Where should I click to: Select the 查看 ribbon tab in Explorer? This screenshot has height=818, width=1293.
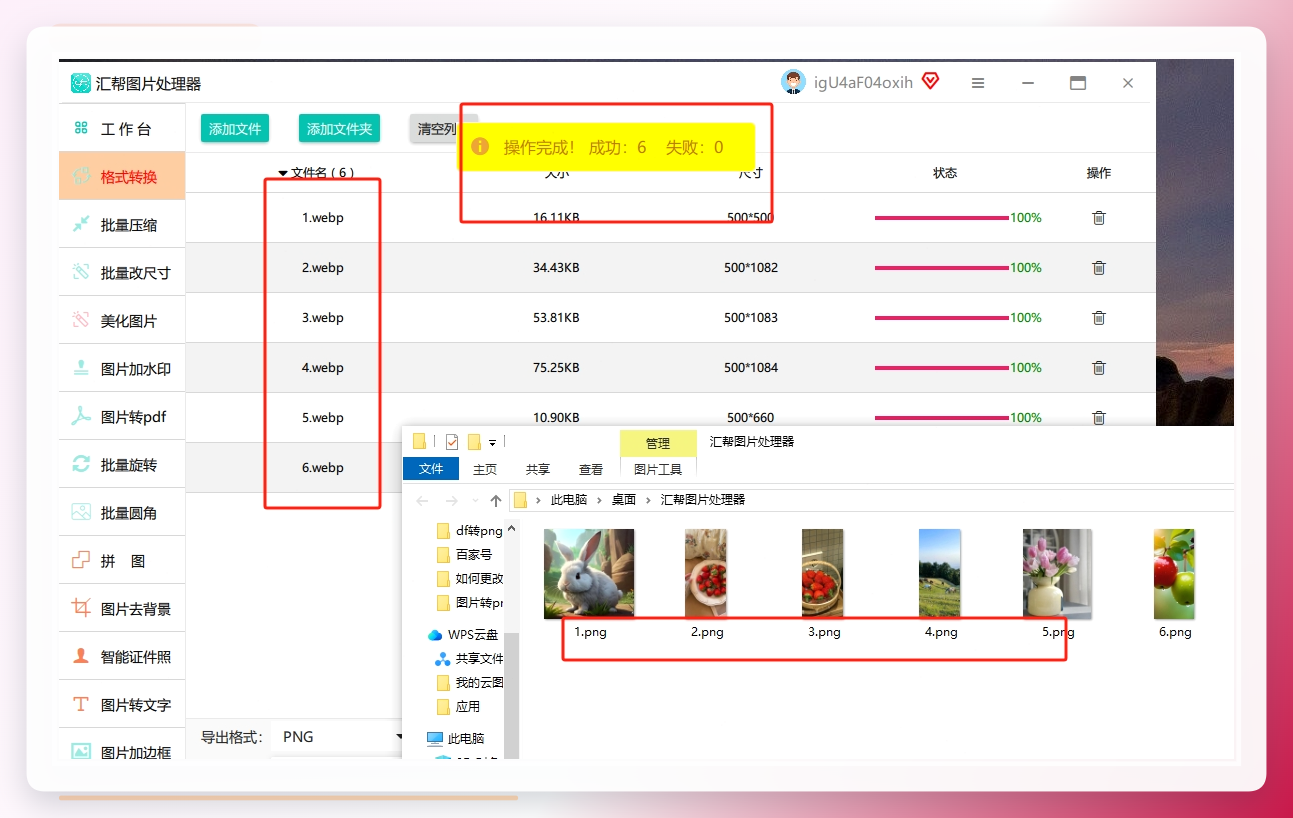click(x=591, y=469)
